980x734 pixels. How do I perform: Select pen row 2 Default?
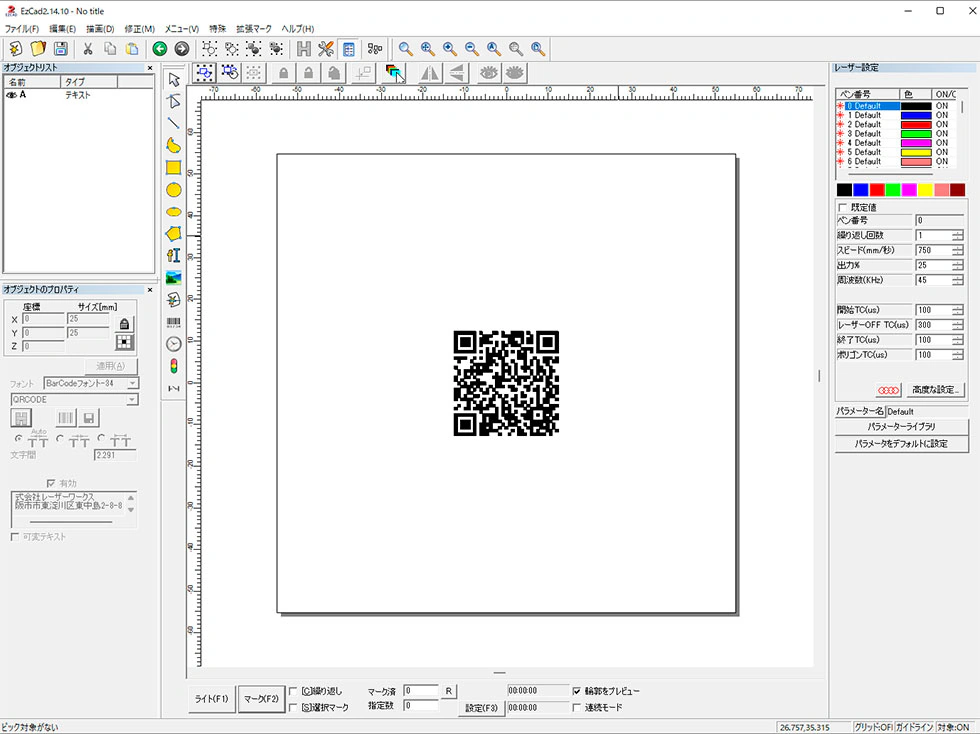[894, 124]
